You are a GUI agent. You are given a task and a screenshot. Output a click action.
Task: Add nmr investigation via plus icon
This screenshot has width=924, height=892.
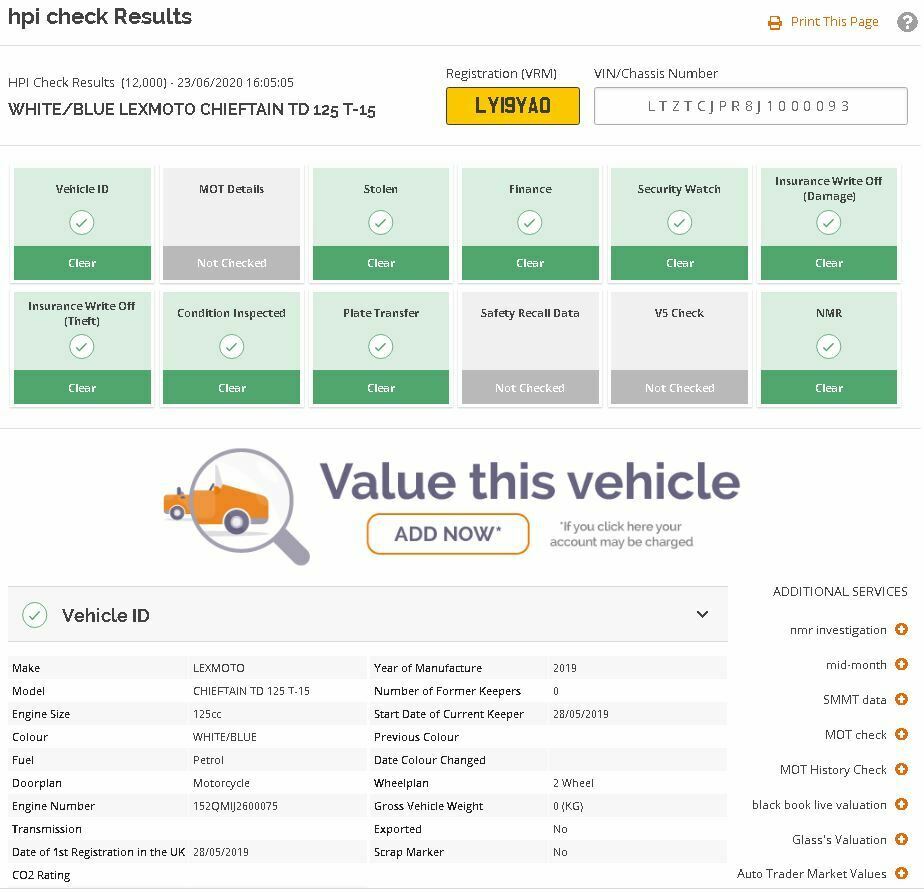tap(901, 629)
